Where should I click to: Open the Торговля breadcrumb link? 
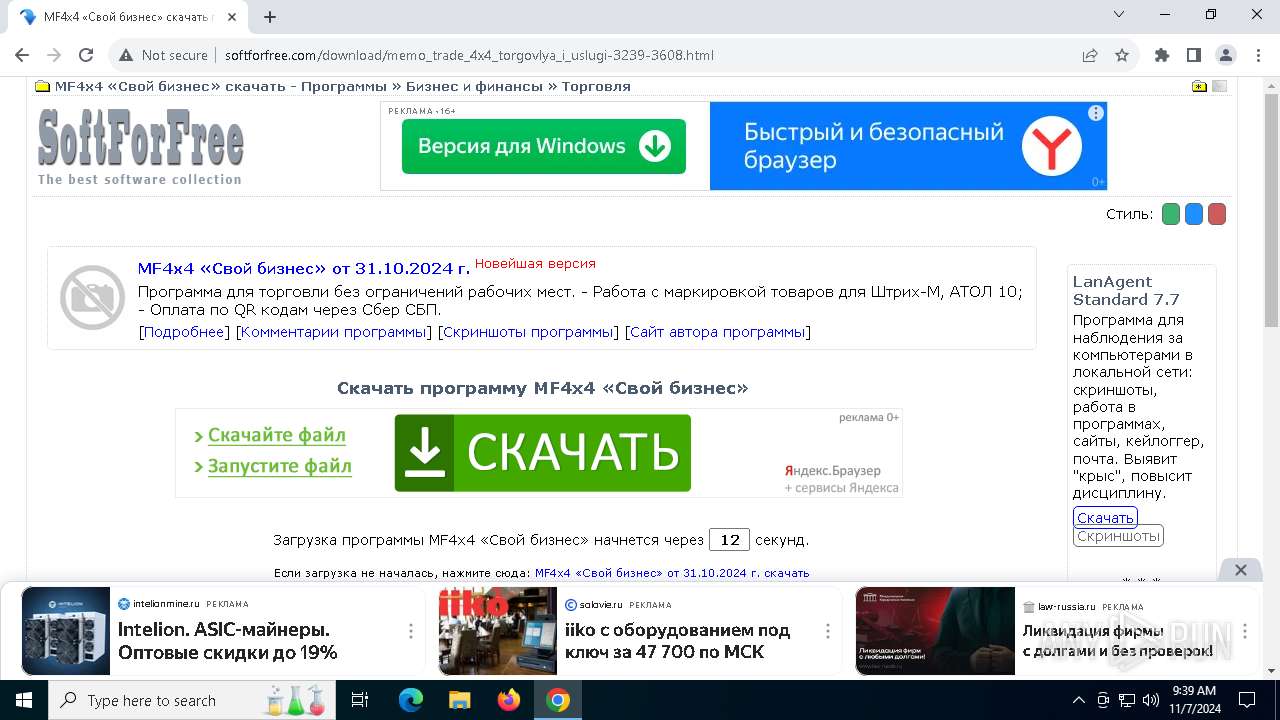pos(596,86)
